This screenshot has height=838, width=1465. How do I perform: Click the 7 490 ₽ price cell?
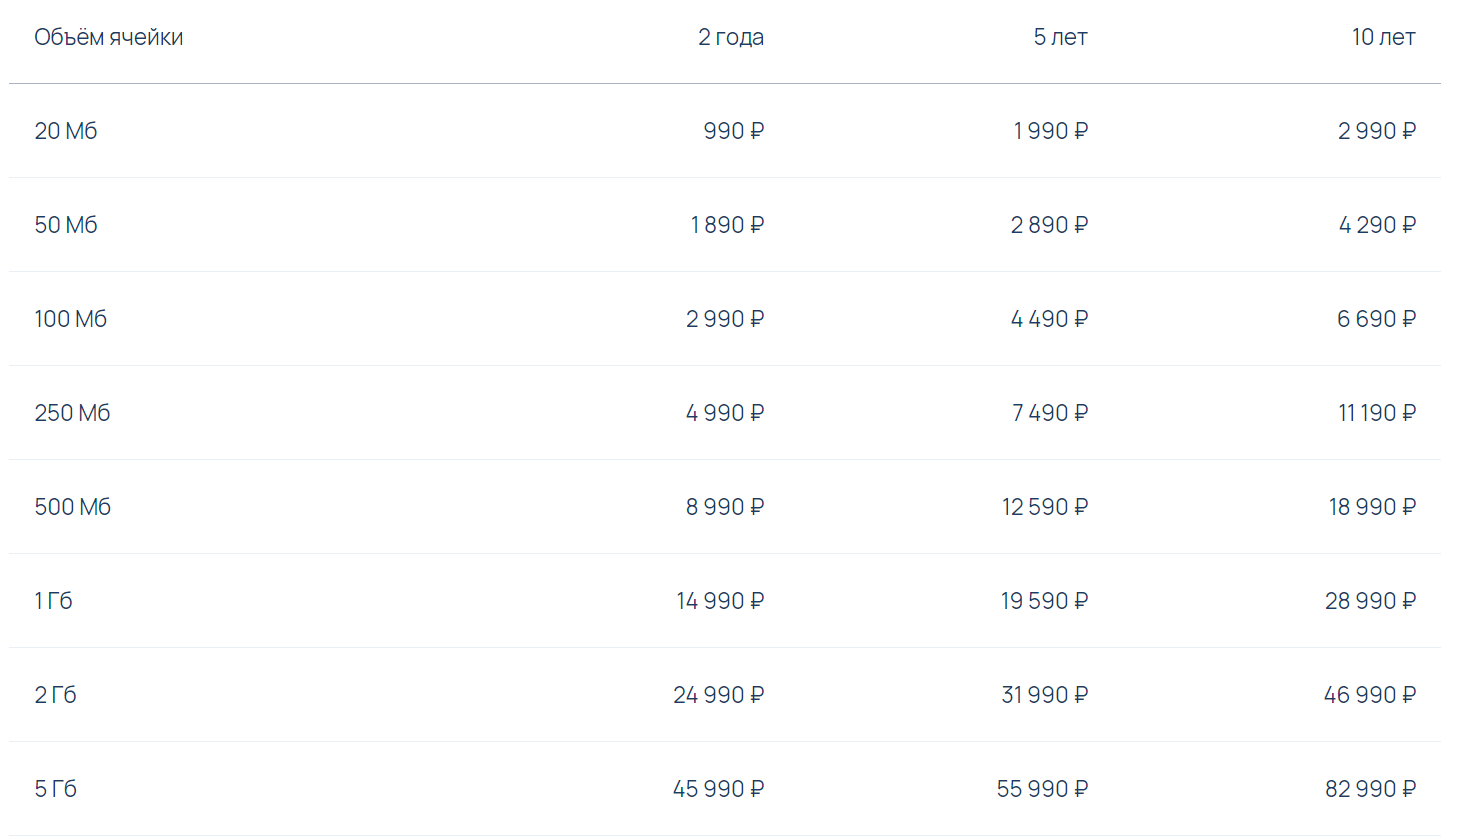tap(1049, 413)
